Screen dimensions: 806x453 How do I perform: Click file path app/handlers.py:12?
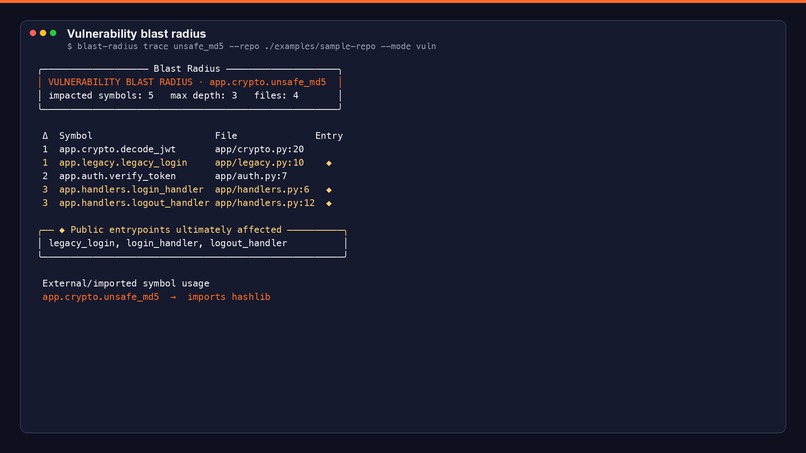265,203
